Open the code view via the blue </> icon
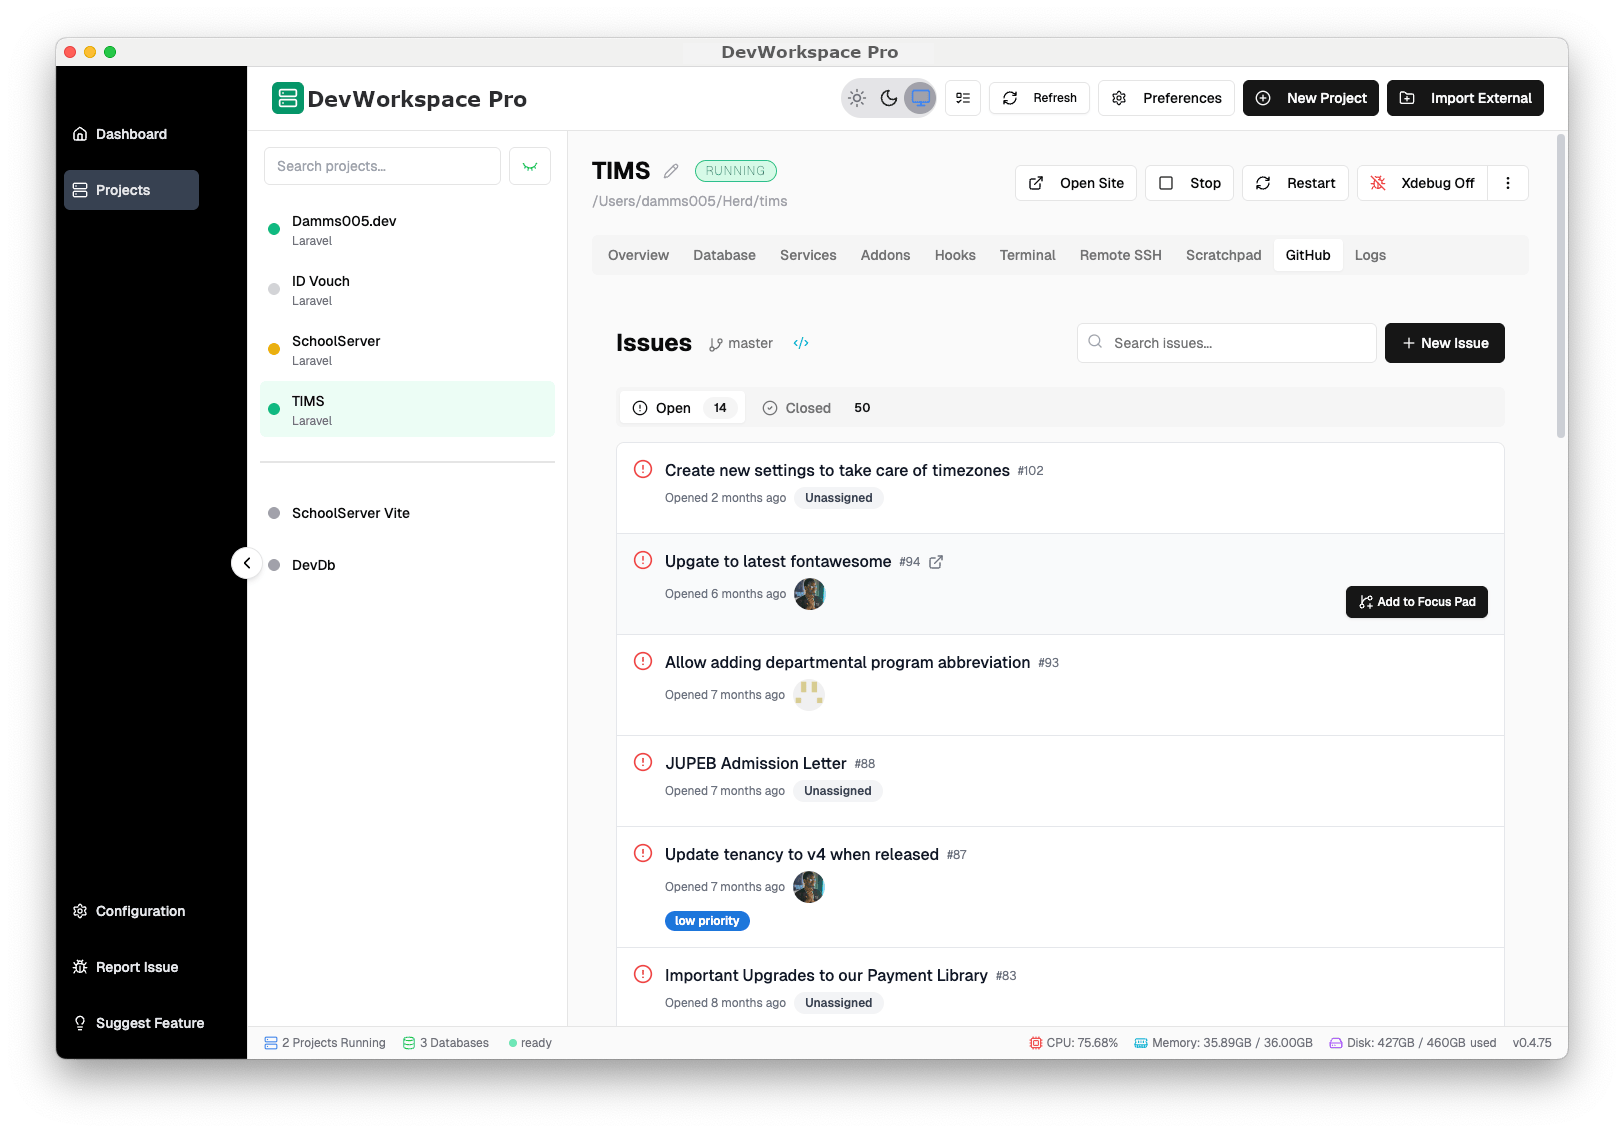The image size is (1624, 1133). pyautogui.click(x=800, y=343)
